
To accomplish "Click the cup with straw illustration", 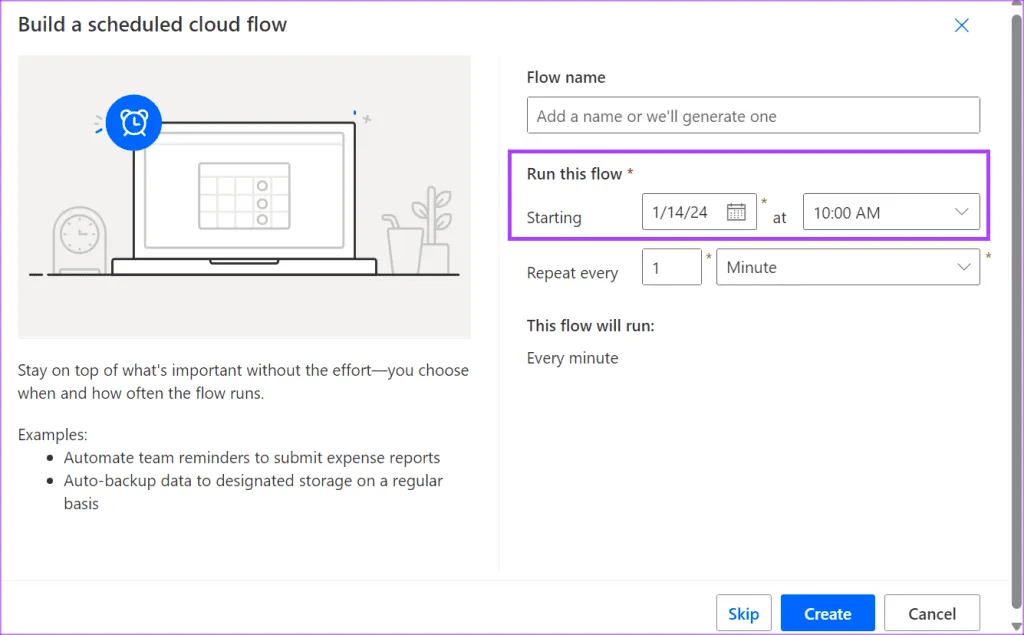I will [403, 245].
